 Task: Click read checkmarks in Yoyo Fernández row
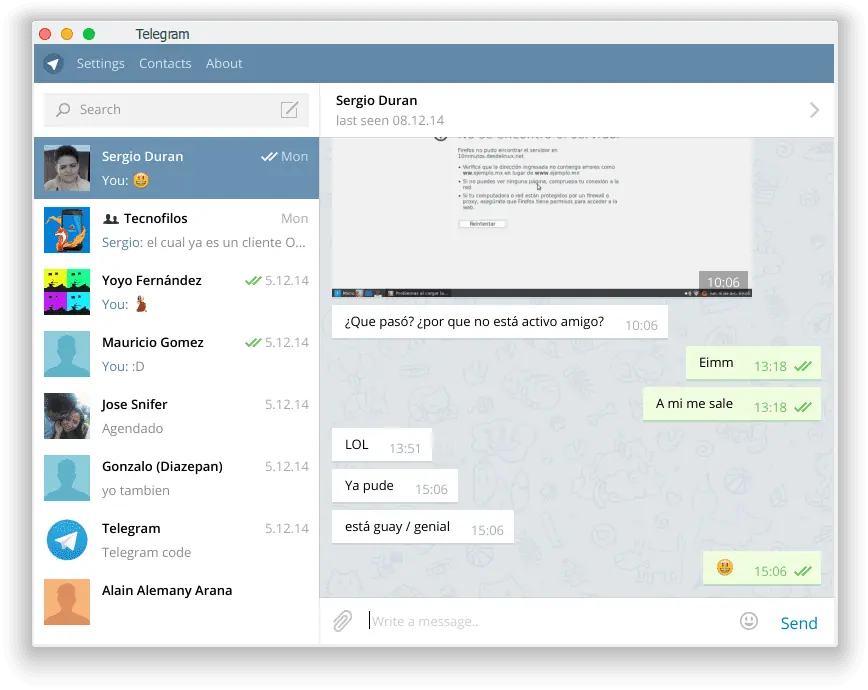(x=253, y=281)
